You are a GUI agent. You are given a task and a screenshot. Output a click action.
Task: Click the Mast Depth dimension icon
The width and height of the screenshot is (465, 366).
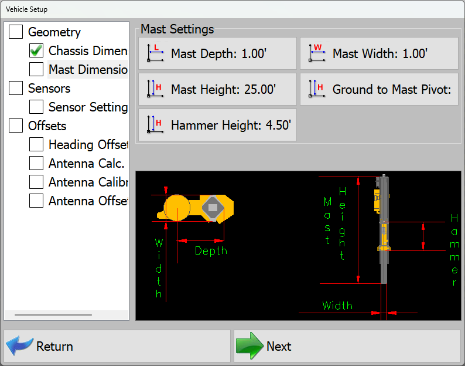pyautogui.click(x=155, y=53)
